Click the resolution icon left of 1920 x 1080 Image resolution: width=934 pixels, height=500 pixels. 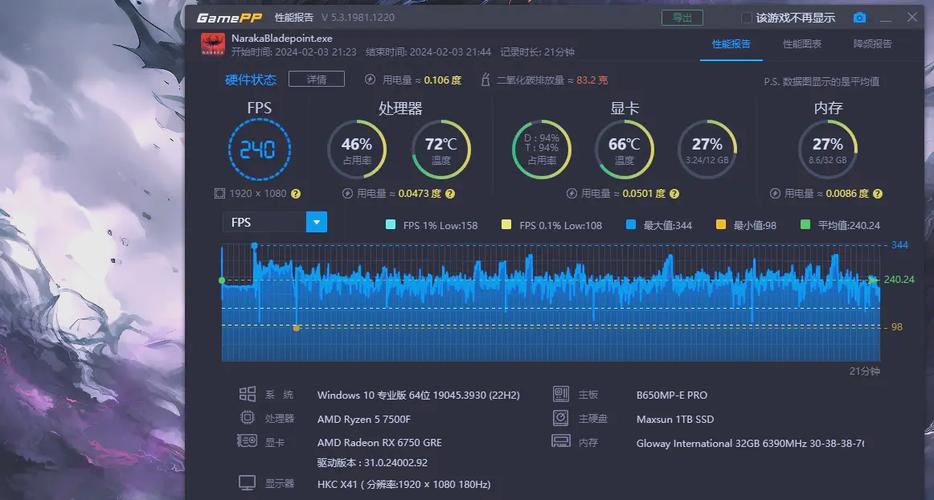[219, 194]
